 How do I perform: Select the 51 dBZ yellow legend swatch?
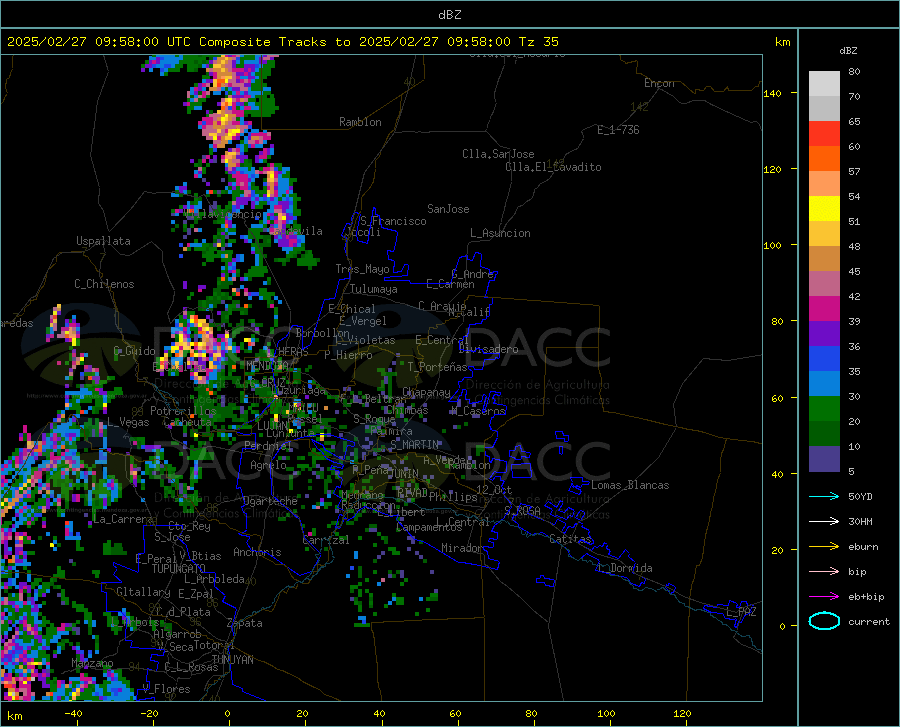click(x=824, y=209)
